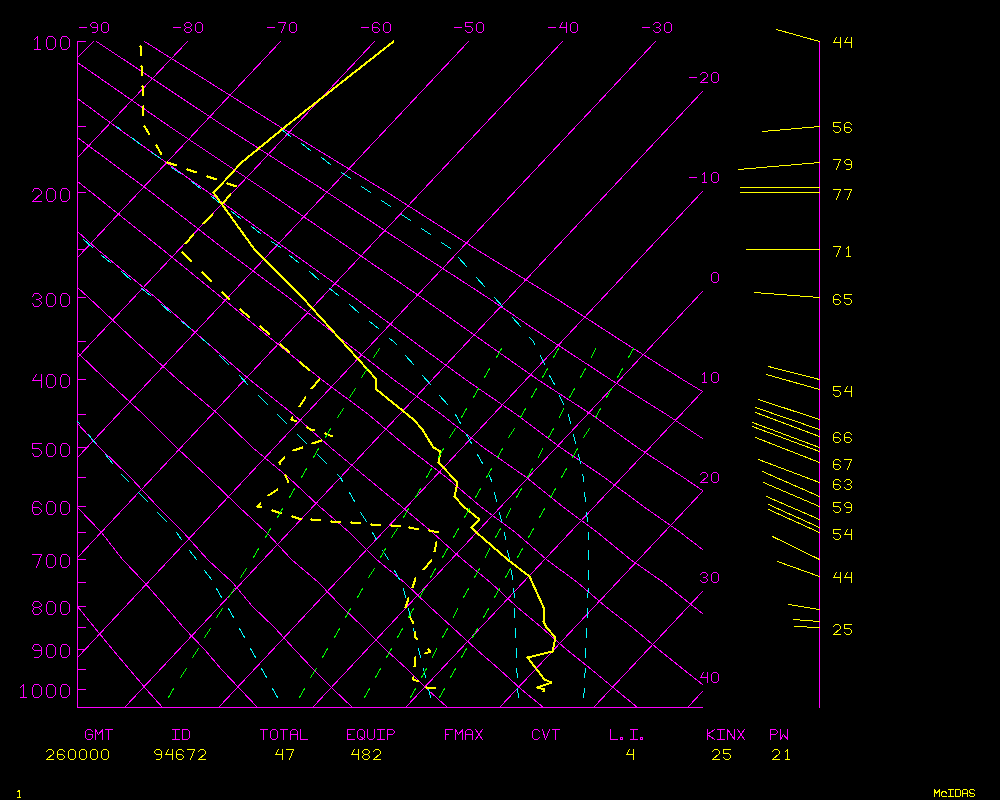Viewport: 1000px width, 800px height.
Task: Click the 40 degree isotherm label
Action: (708, 678)
